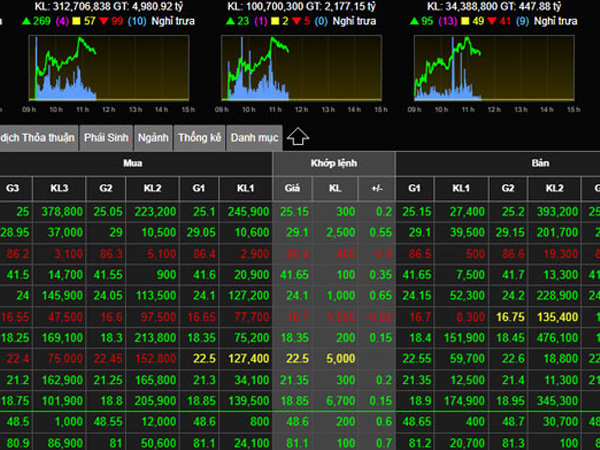
Task: Open the Thỏa thuận transactions tab
Action: tap(38, 138)
